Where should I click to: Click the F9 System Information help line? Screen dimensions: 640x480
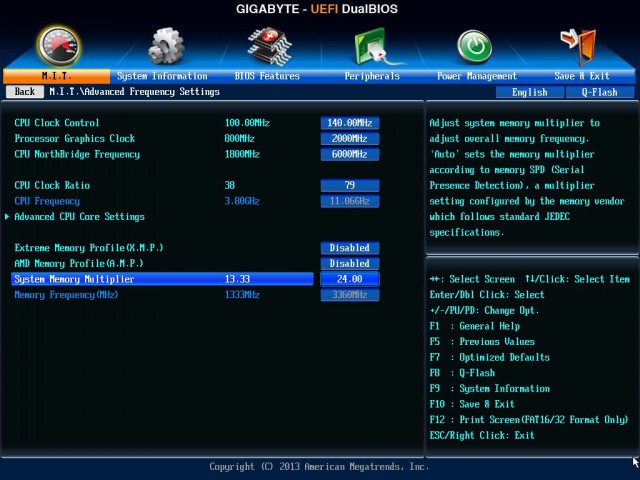(x=489, y=389)
